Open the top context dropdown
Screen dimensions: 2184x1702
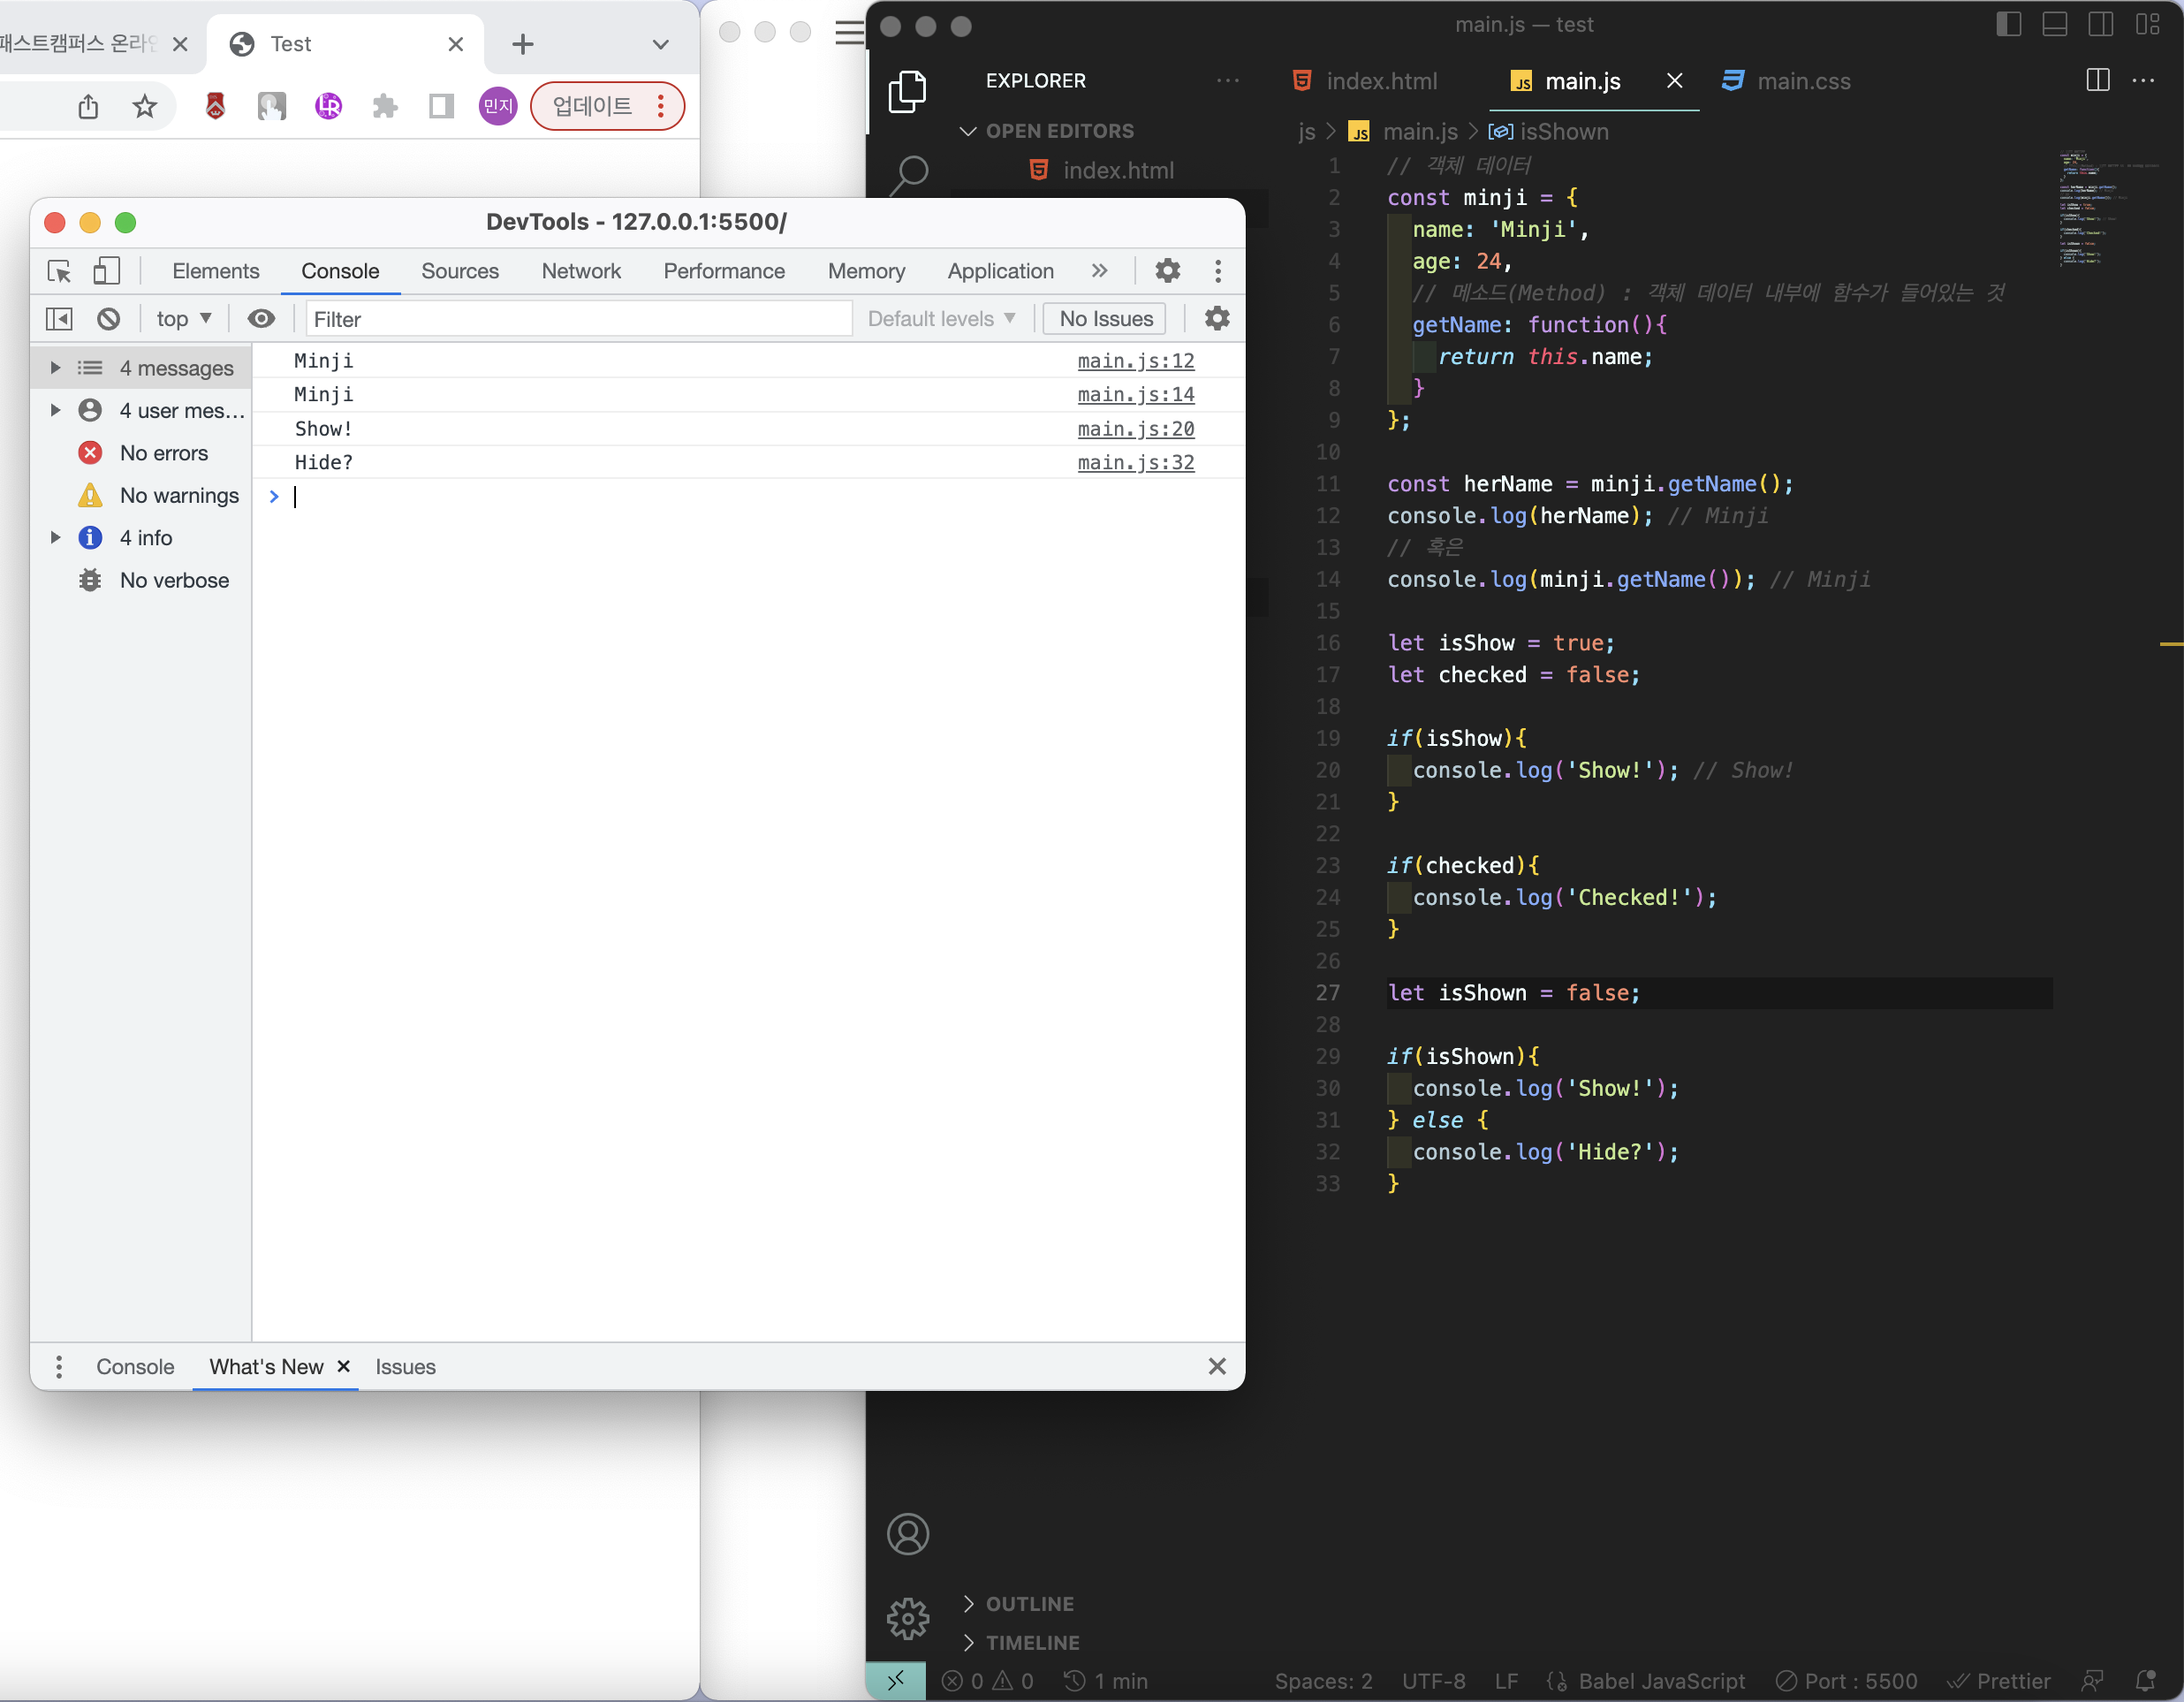[x=184, y=319]
